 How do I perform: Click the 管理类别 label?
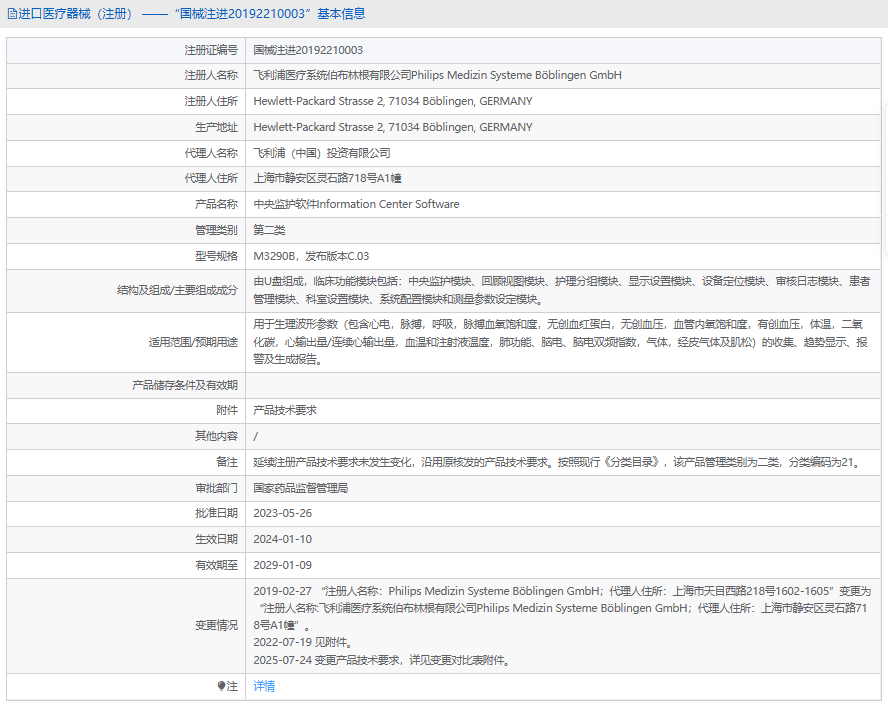tap(216, 230)
